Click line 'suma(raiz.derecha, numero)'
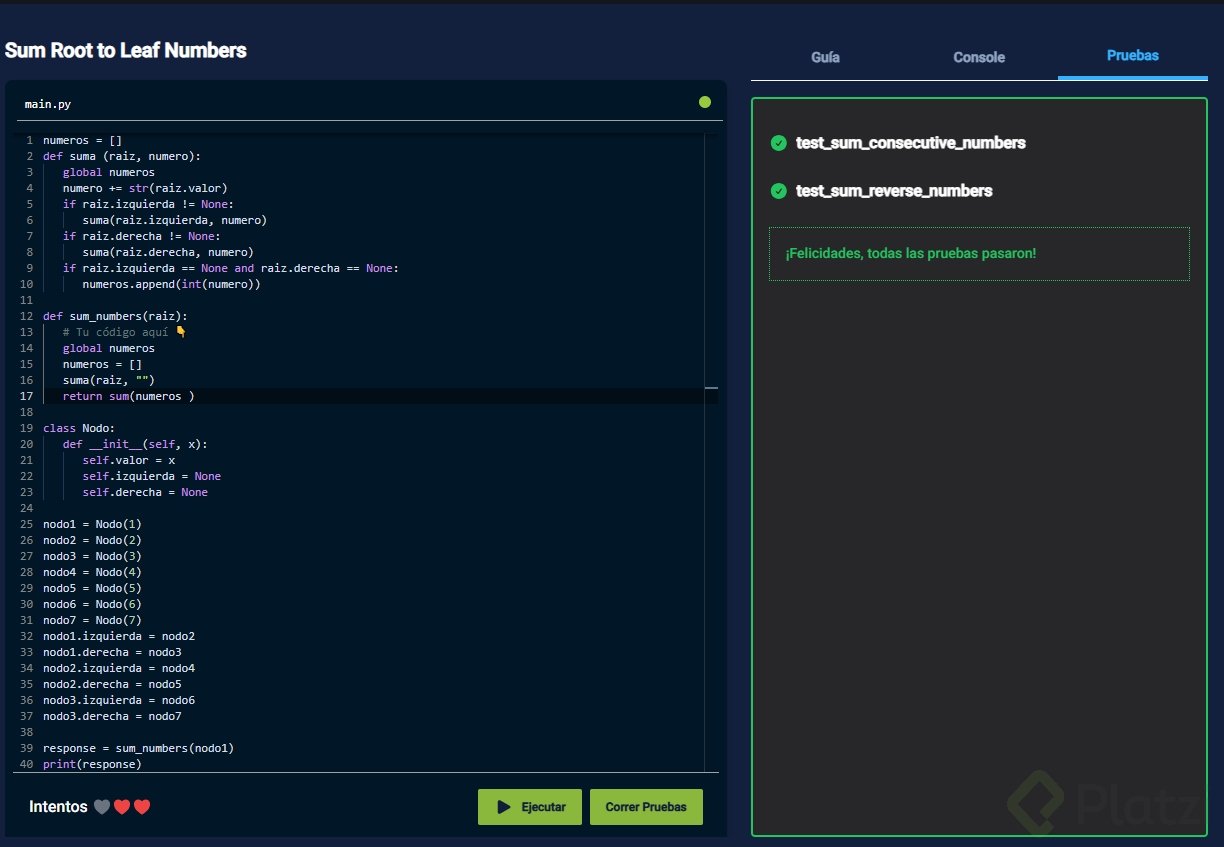This screenshot has width=1224, height=847. click(168, 252)
